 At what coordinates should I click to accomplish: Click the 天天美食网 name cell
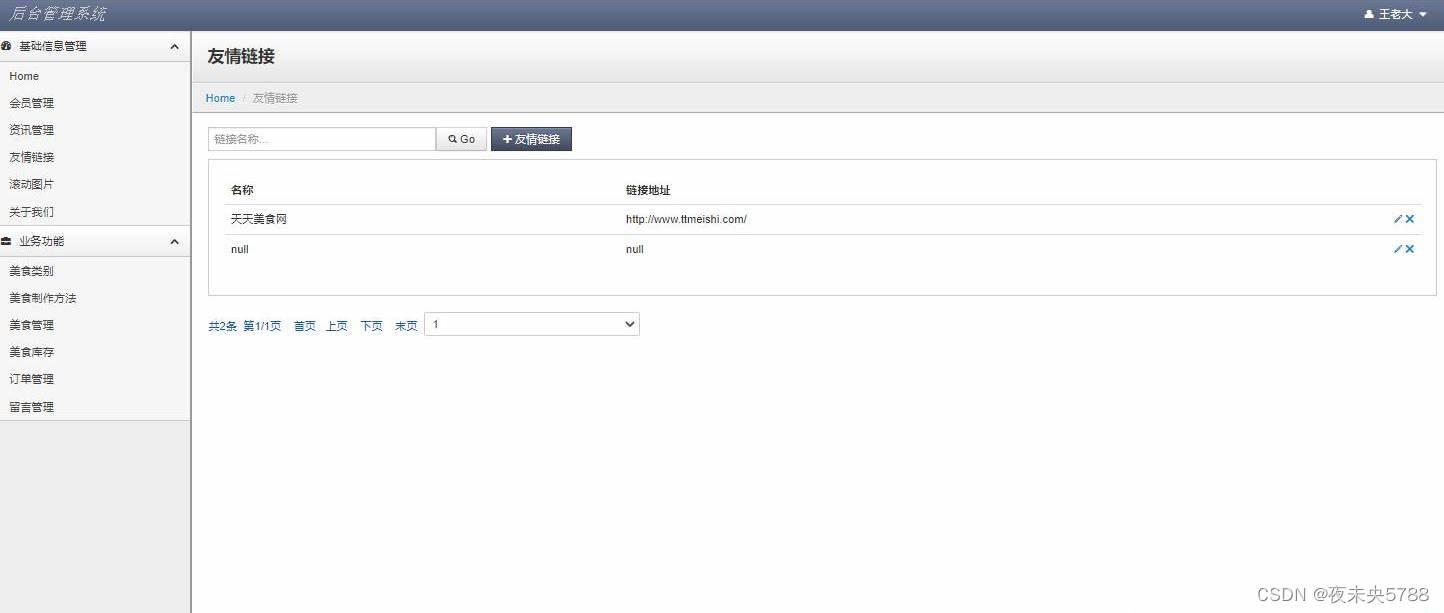(x=259, y=219)
